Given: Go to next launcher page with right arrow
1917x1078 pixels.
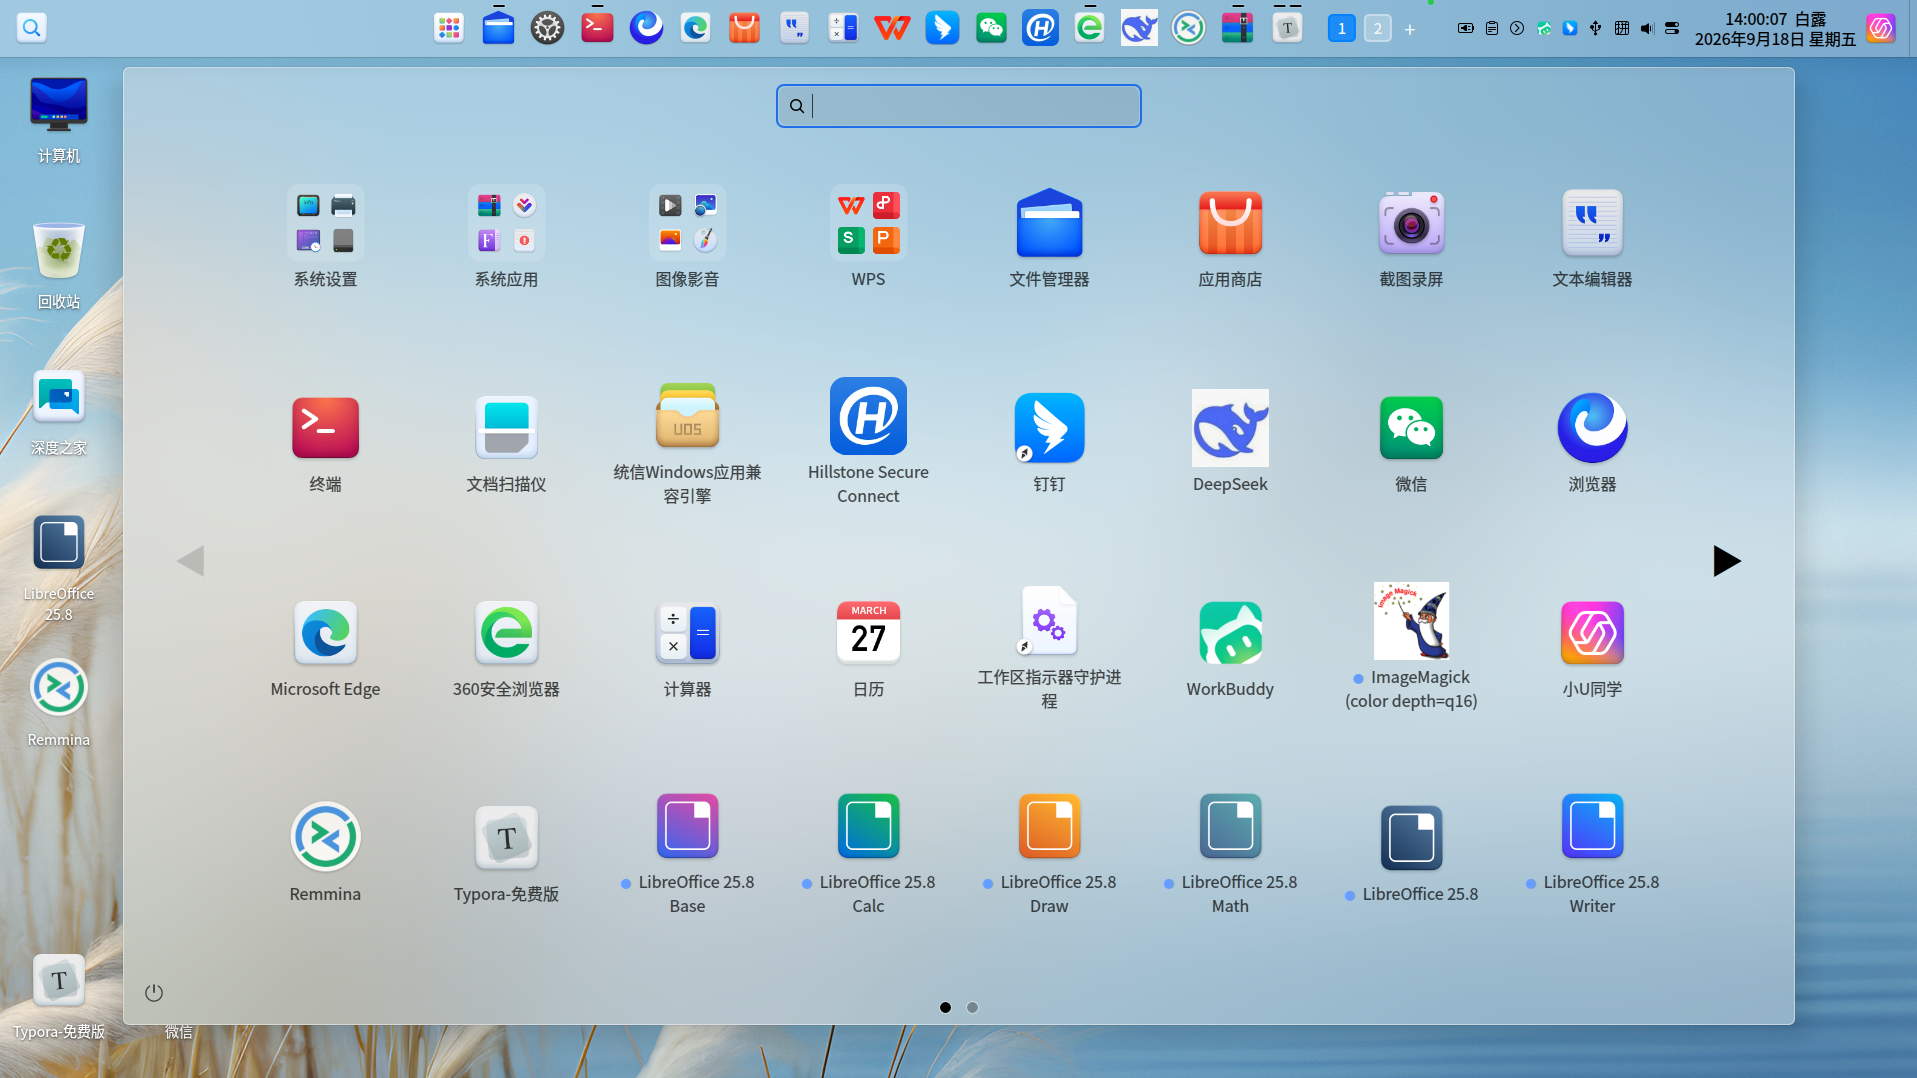Looking at the screenshot, I should (1726, 561).
